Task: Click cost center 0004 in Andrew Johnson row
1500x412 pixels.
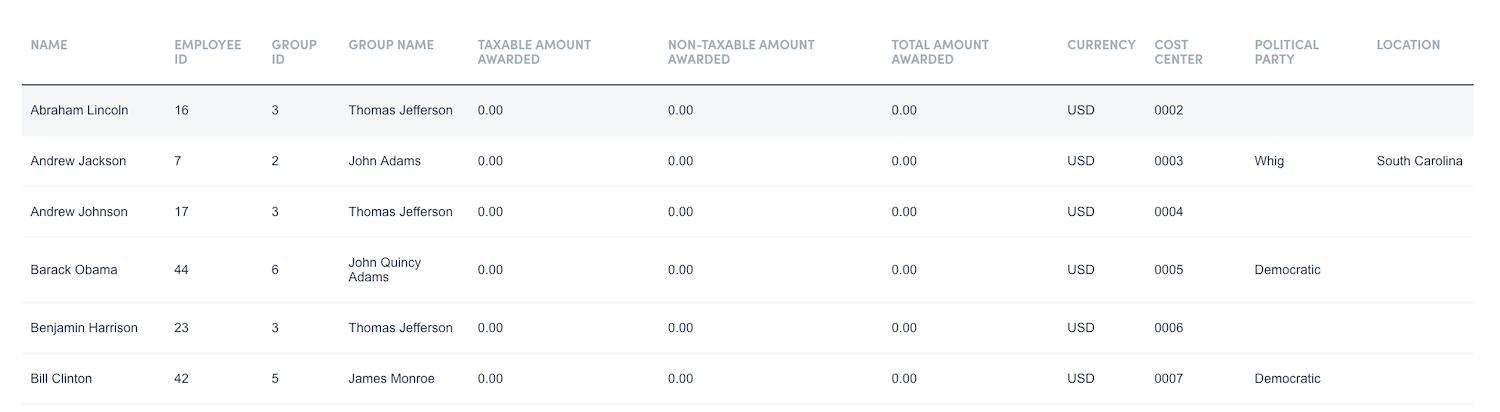Action: tap(1168, 212)
